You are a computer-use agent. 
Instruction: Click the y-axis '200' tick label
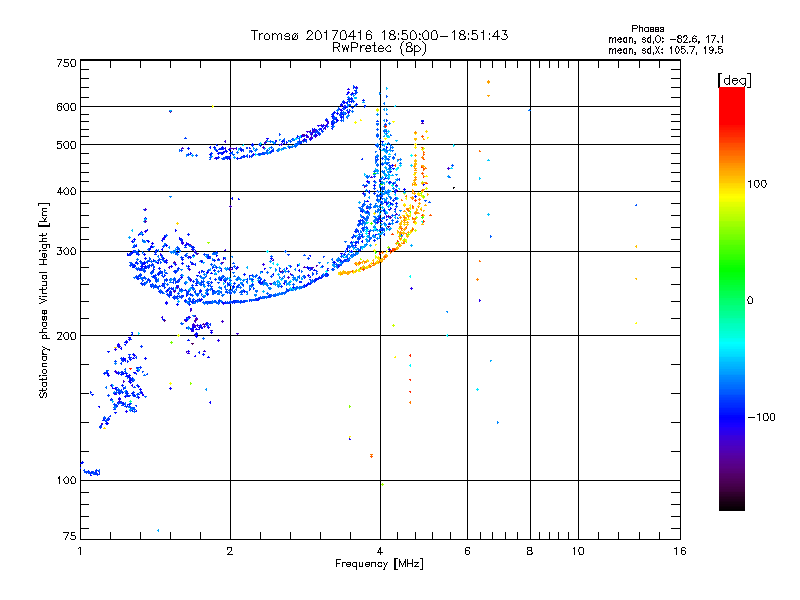(67, 336)
